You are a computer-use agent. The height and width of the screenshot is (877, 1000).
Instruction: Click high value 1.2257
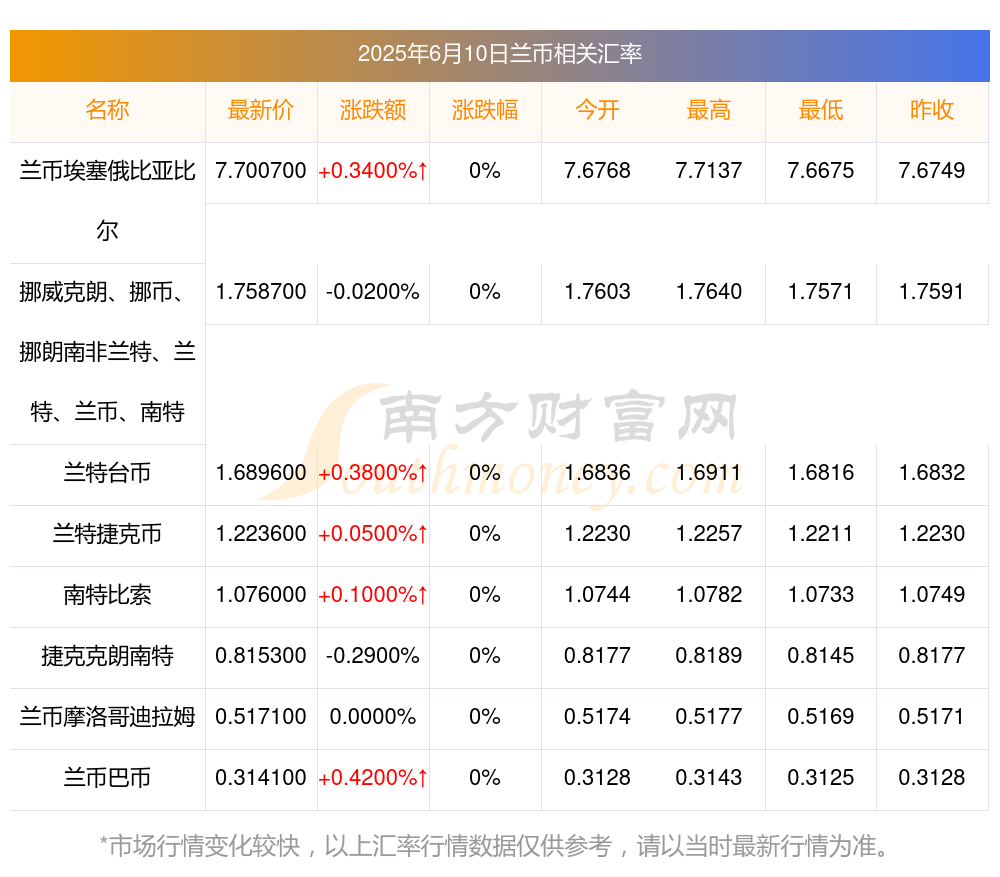click(x=709, y=534)
